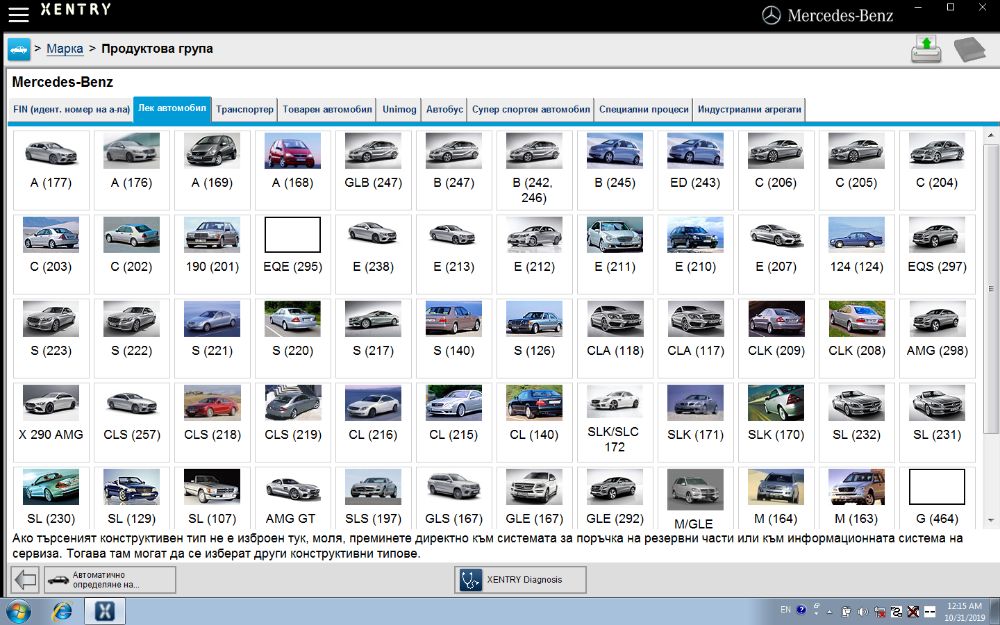This screenshot has height=625, width=1000.
Task: Click the print/export icon with green arrow
Action: pyautogui.click(x=926, y=49)
